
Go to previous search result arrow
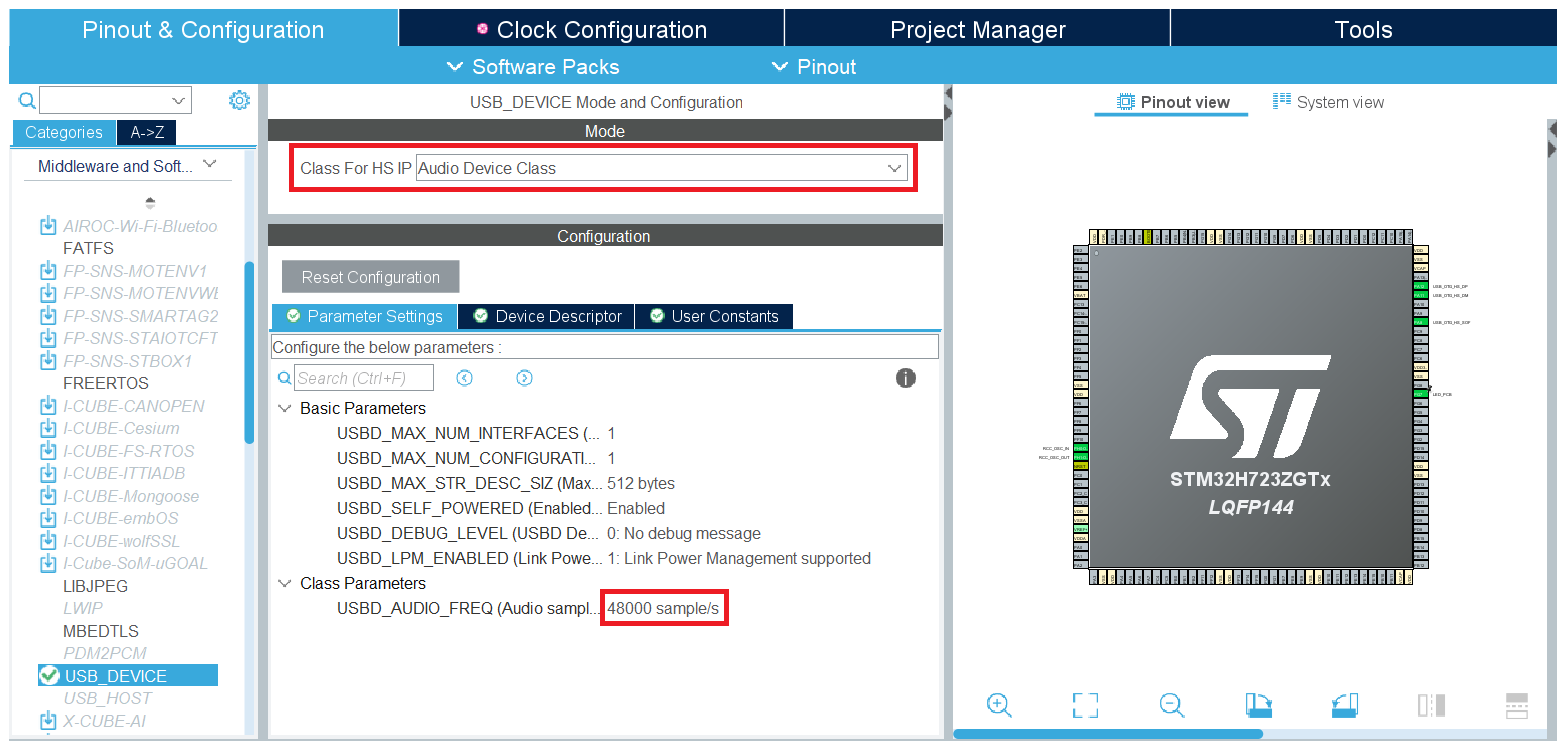pos(464,378)
